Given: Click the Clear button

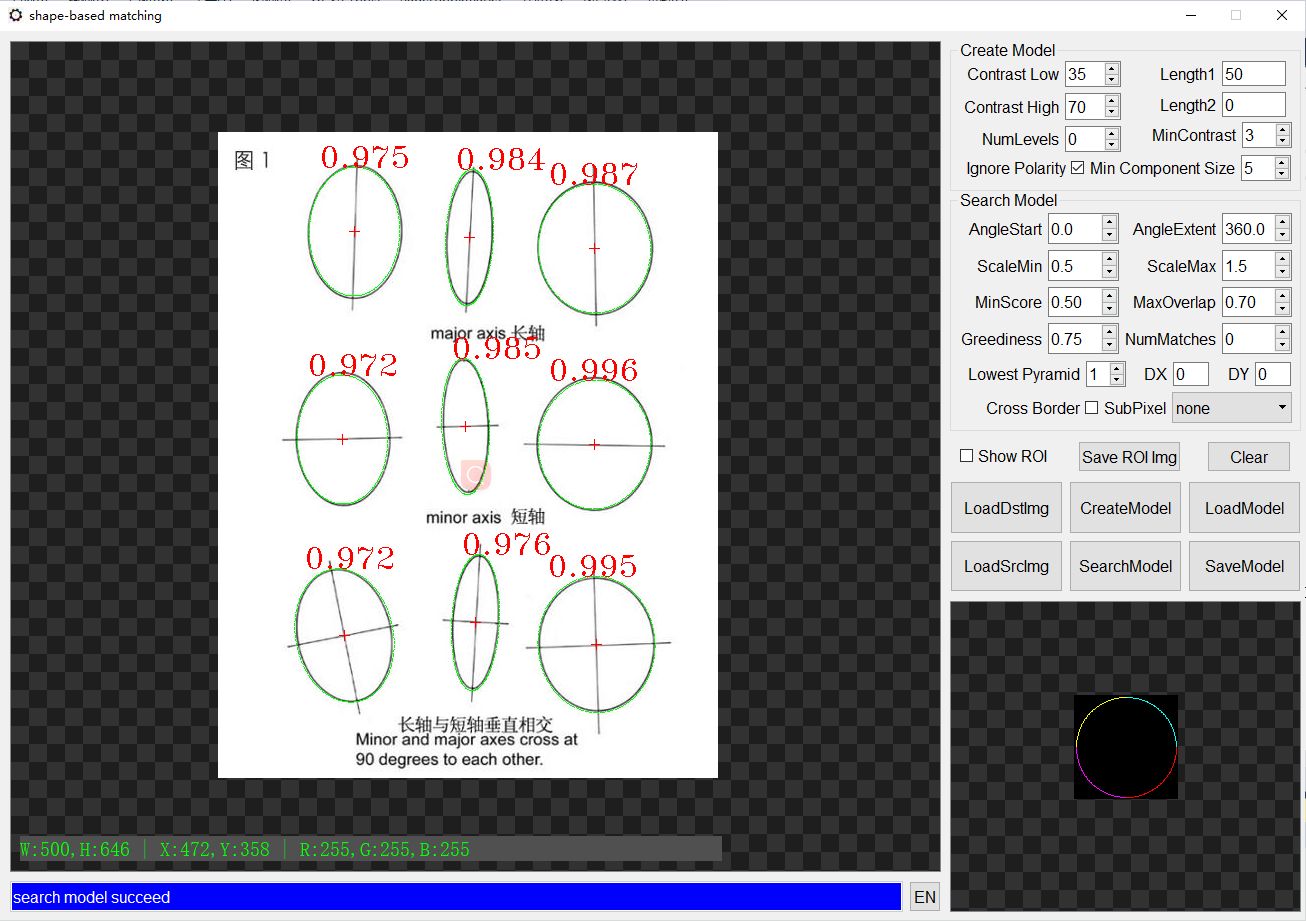Looking at the screenshot, I should [x=1249, y=457].
